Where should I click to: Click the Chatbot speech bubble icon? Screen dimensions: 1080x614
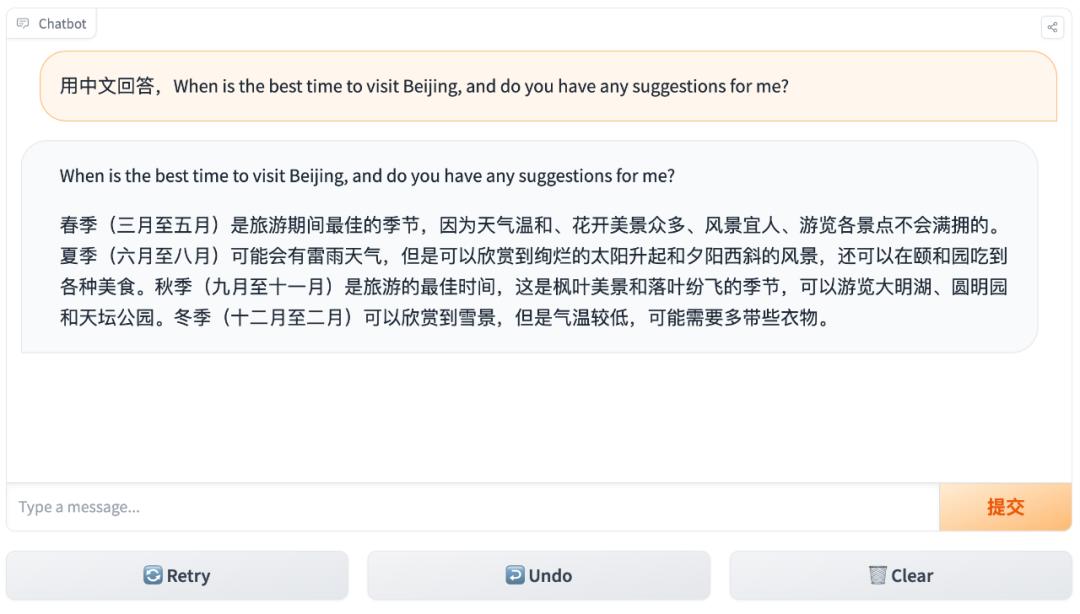click(x=23, y=24)
